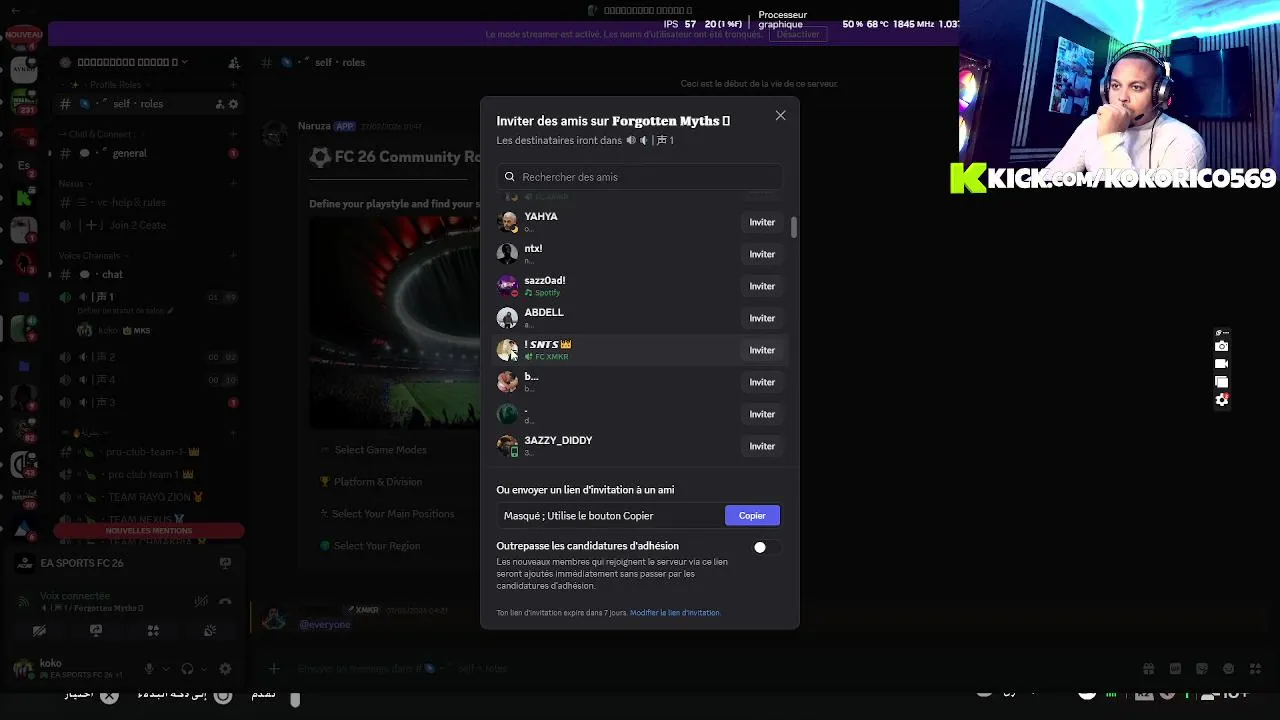Click overlay video record icon
The image size is (1280, 720).
1222,364
